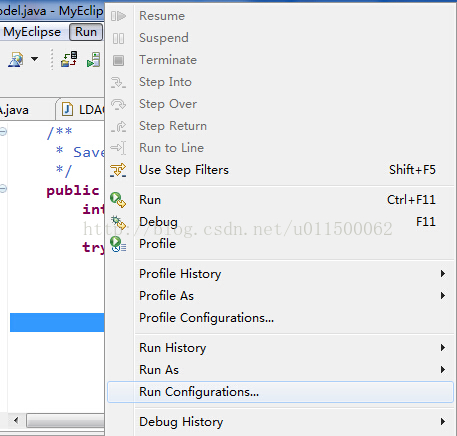This screenshot has width=457, height=436.
Task: Click the green Run icon in menu
Action: pos(118,200)
